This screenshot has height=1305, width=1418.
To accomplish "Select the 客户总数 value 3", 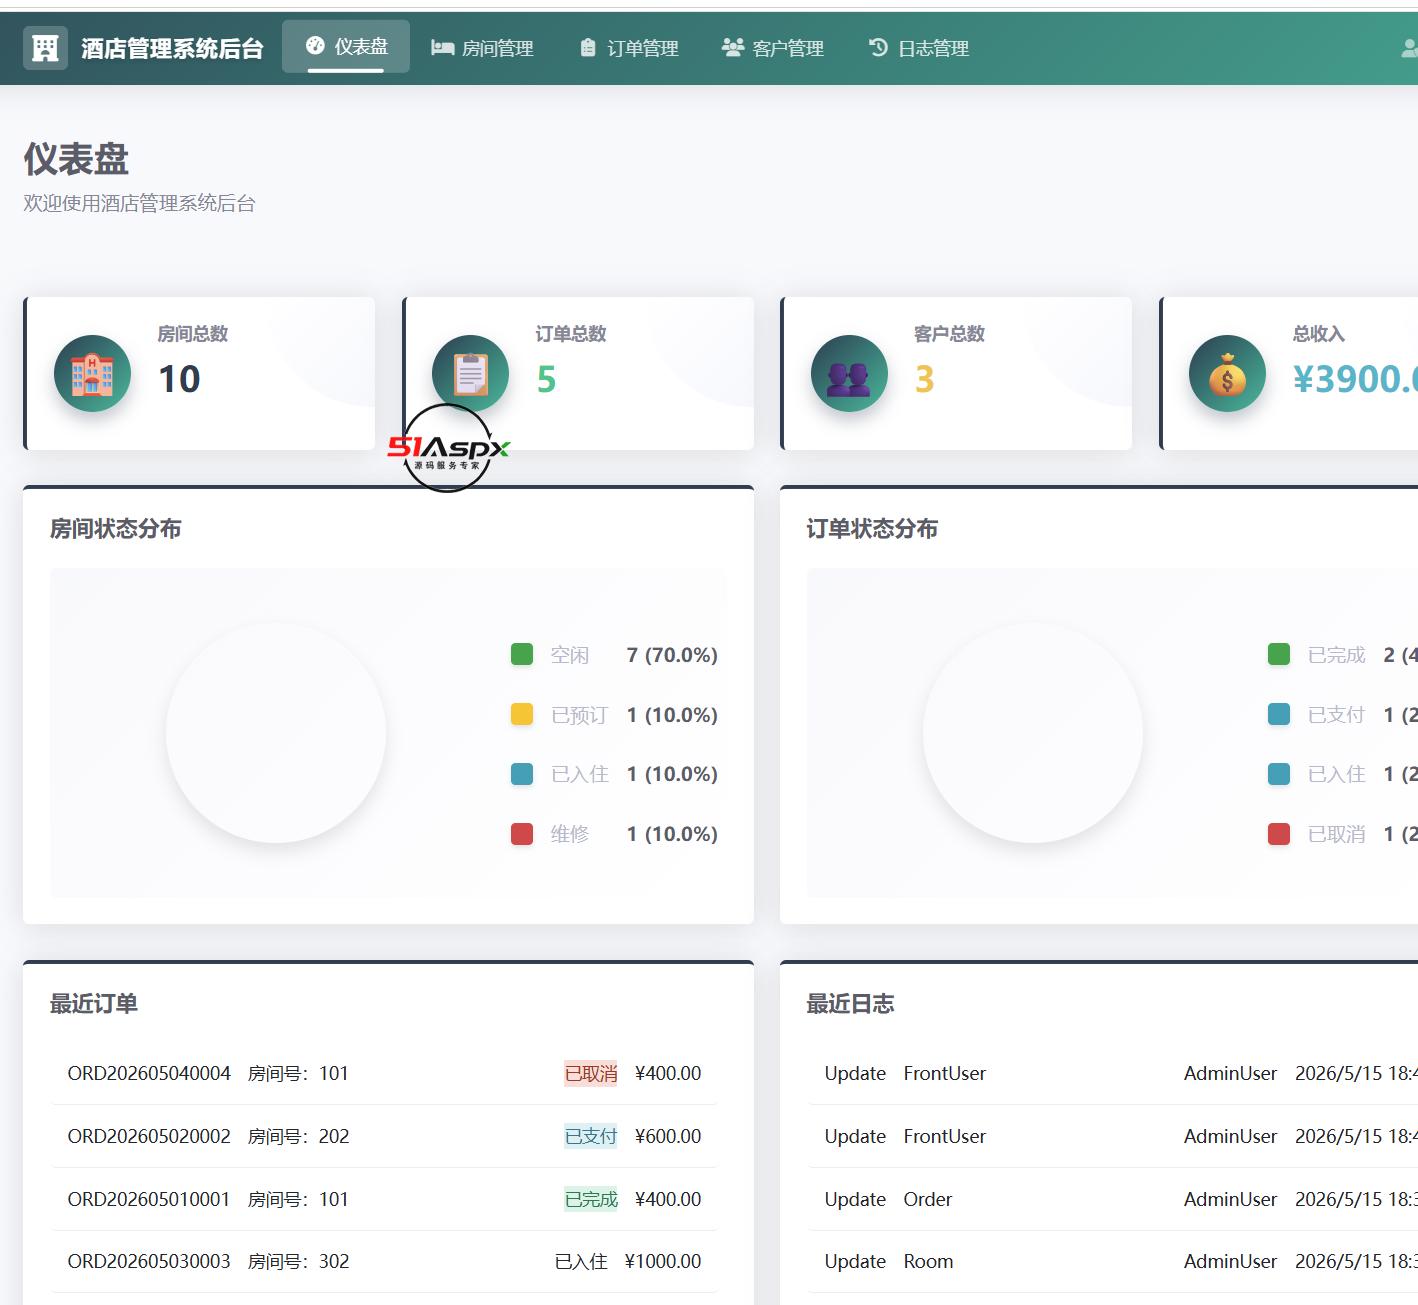I will pyautogui.click(x=925, y=379).
